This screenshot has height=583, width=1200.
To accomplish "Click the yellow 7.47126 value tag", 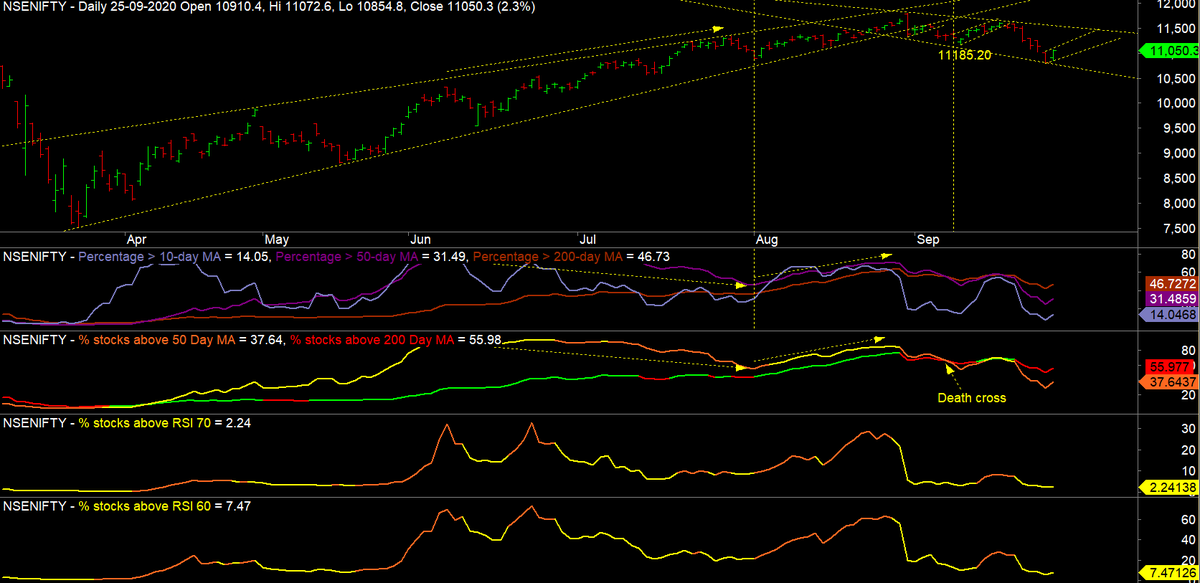I will 1169,573.
